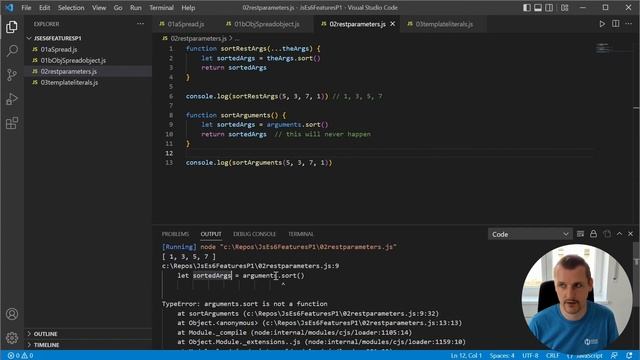Collapse the JSES6FEATURESP1 folder

58,38
